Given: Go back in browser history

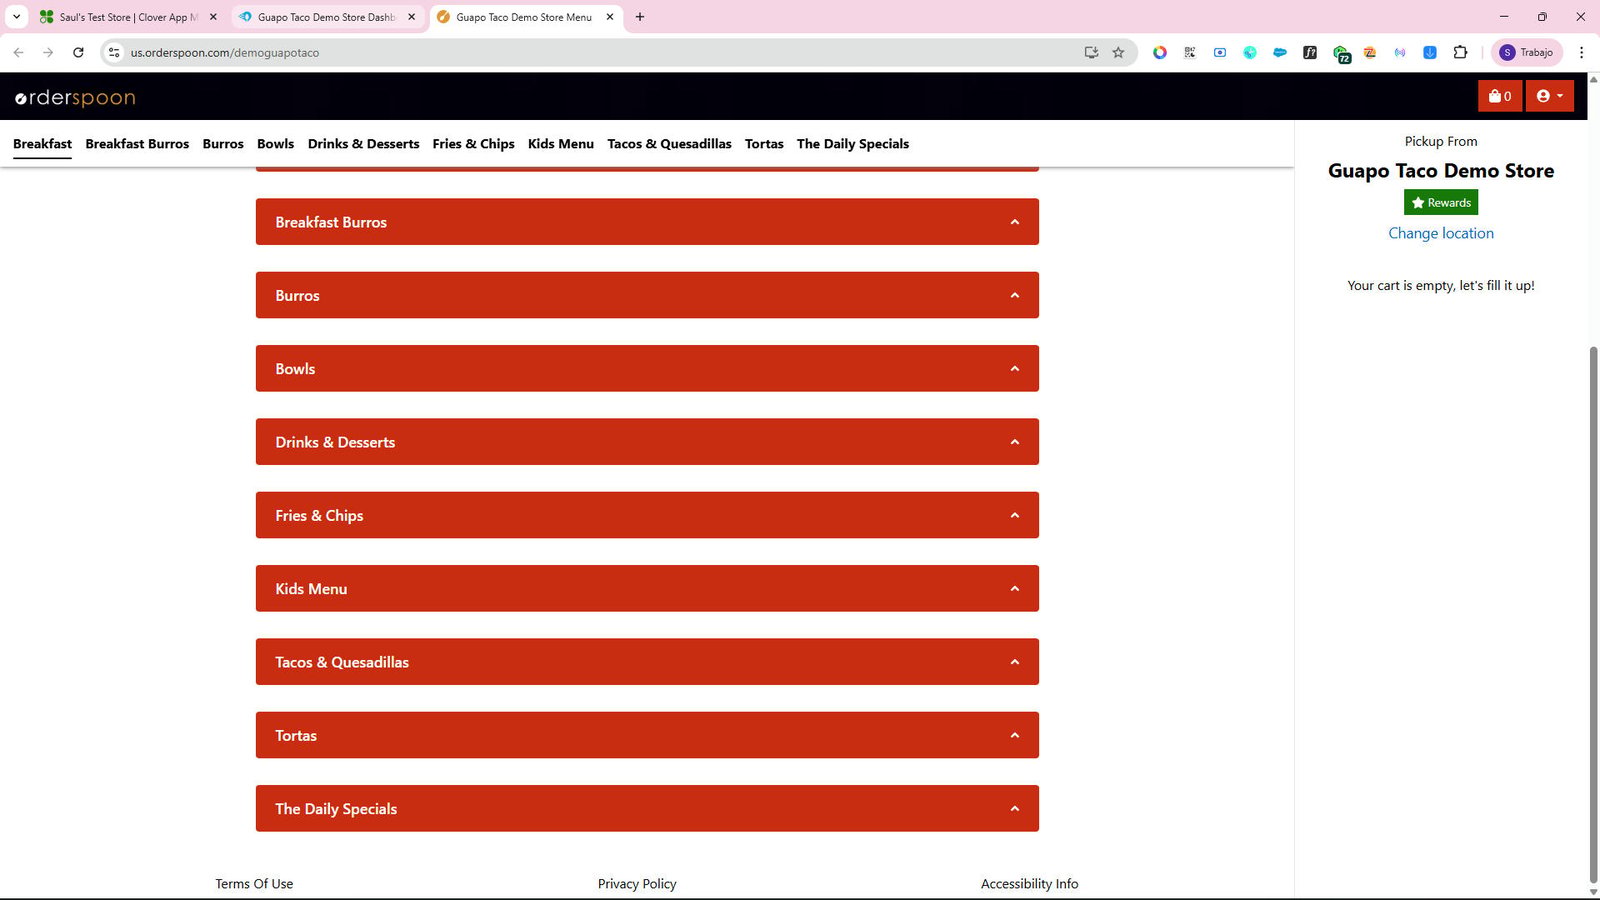Looking at the screenshot, I should (18, 52).
